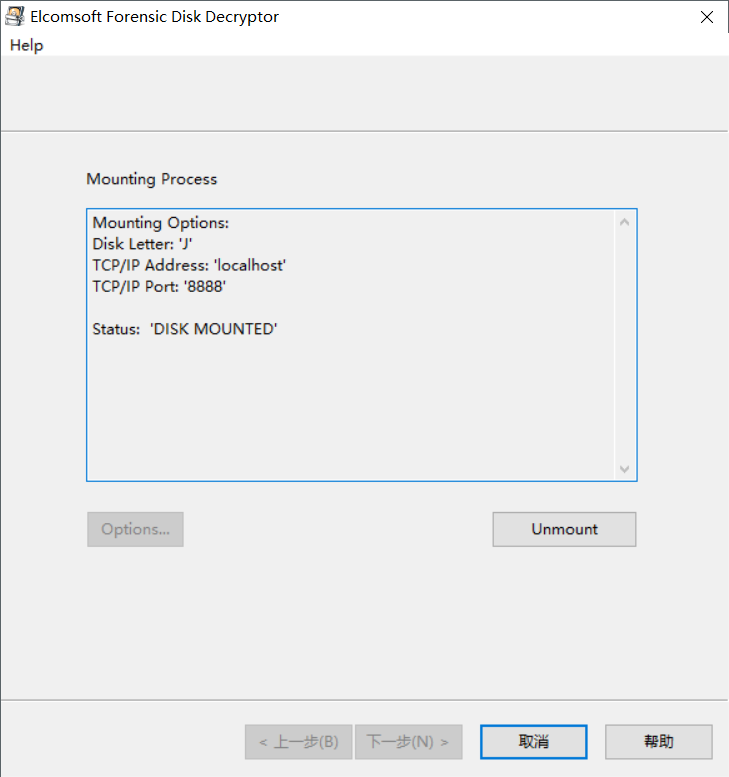Screen dimensions: 729x777
Task: Open the Help menu
Action: pos(27,46)
